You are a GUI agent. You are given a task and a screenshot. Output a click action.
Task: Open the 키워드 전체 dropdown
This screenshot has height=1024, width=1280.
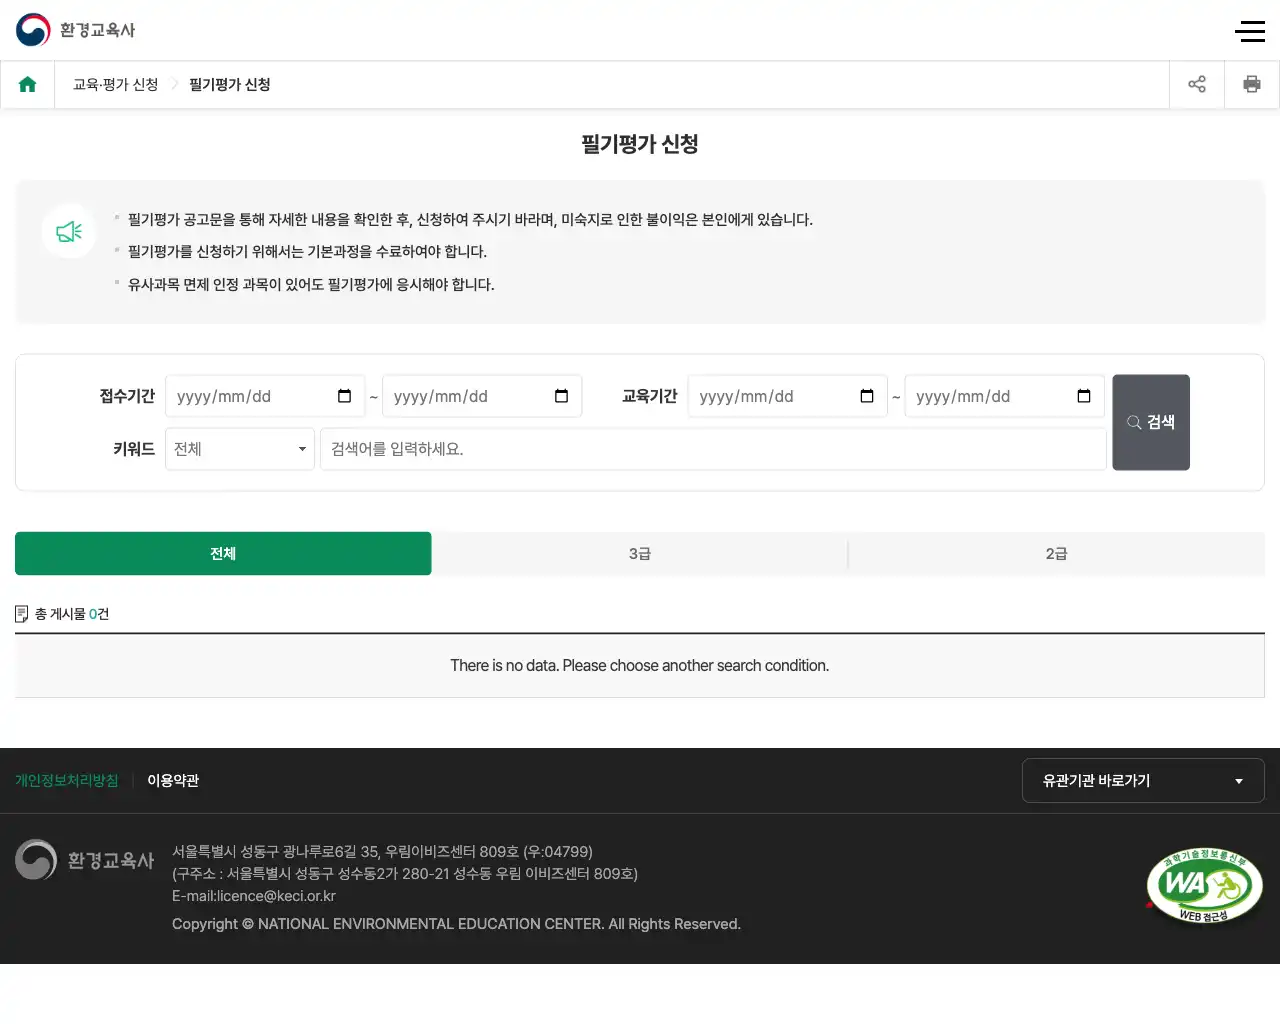pos(240,449)
